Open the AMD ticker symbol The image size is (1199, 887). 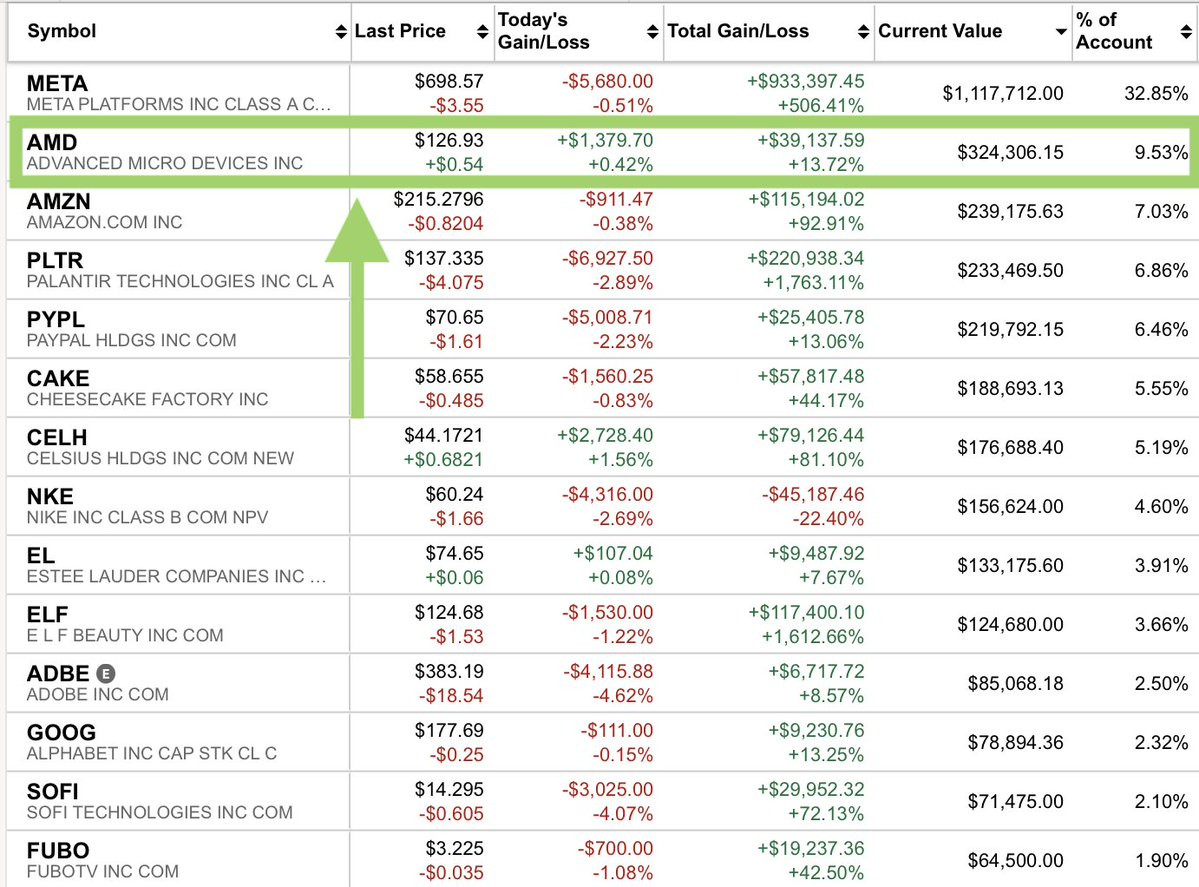pos(52,142)
